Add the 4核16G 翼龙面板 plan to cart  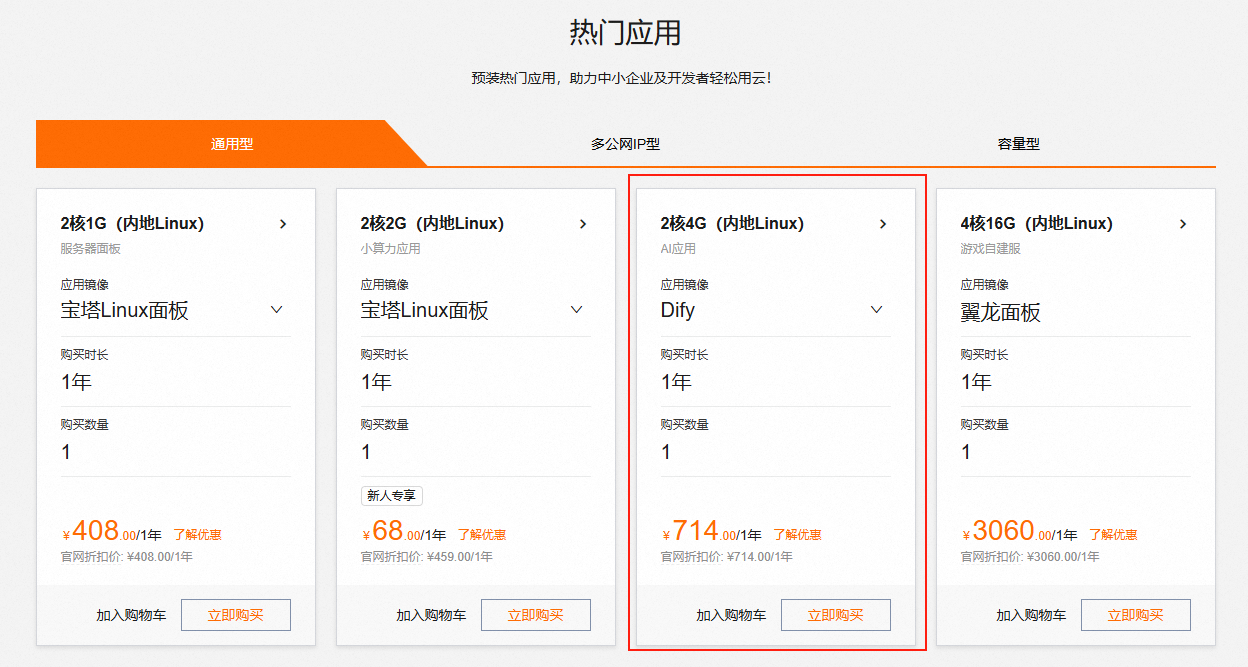click(1031, 616)
